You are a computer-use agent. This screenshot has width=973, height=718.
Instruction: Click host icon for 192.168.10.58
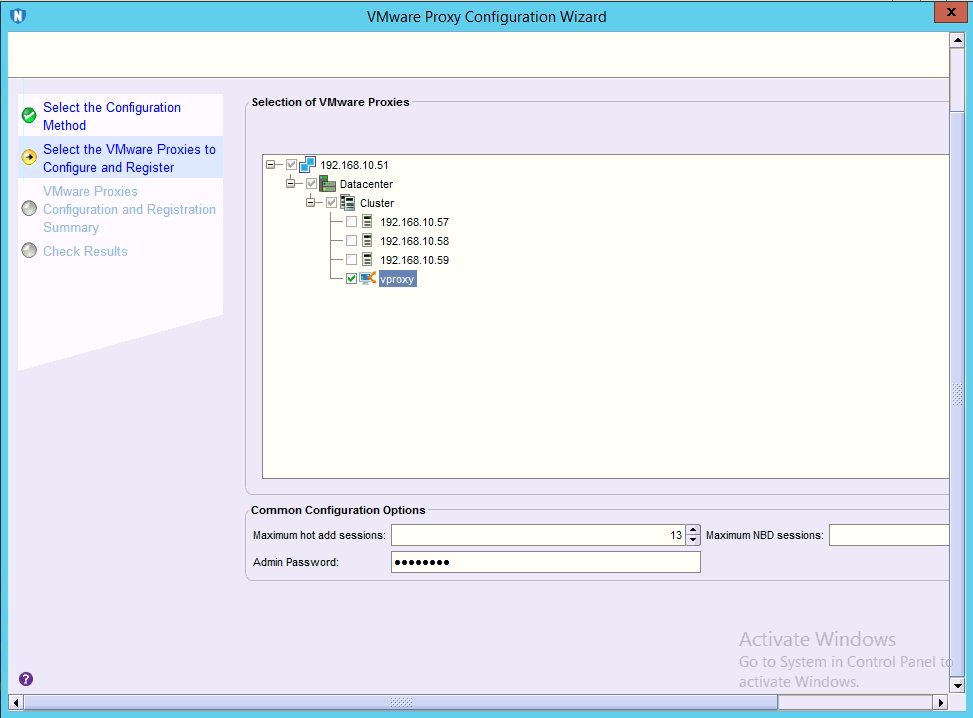[367, 241]
